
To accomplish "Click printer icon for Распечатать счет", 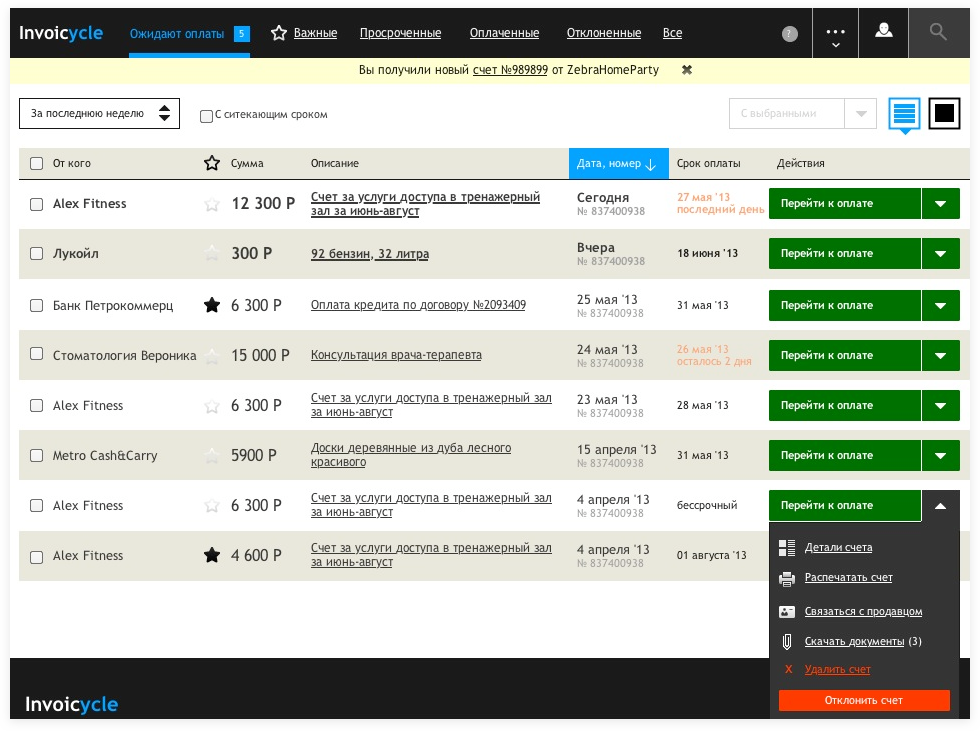I will click(787, 579).
